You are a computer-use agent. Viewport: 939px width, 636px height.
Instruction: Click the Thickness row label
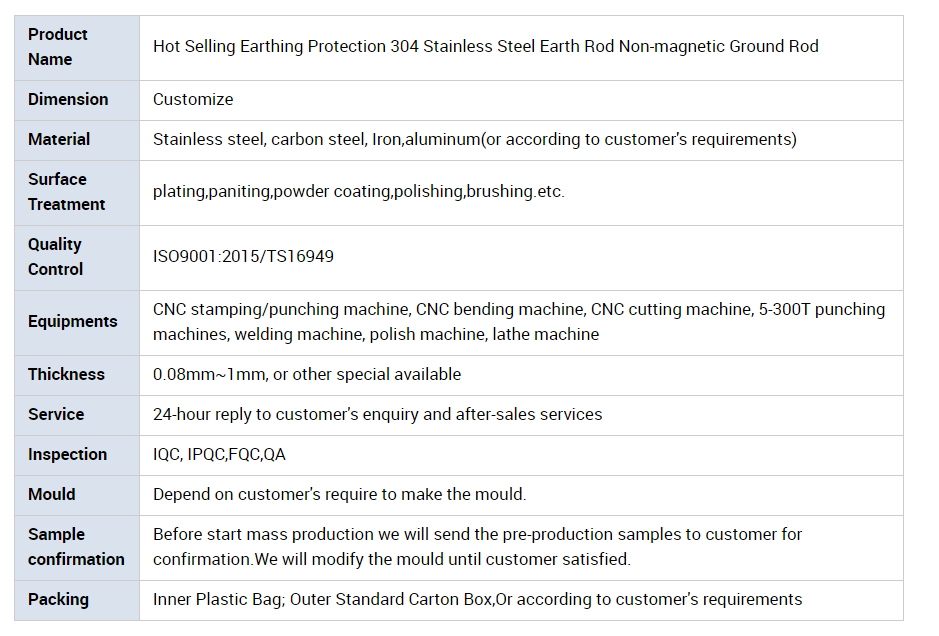tap(66, 374)
